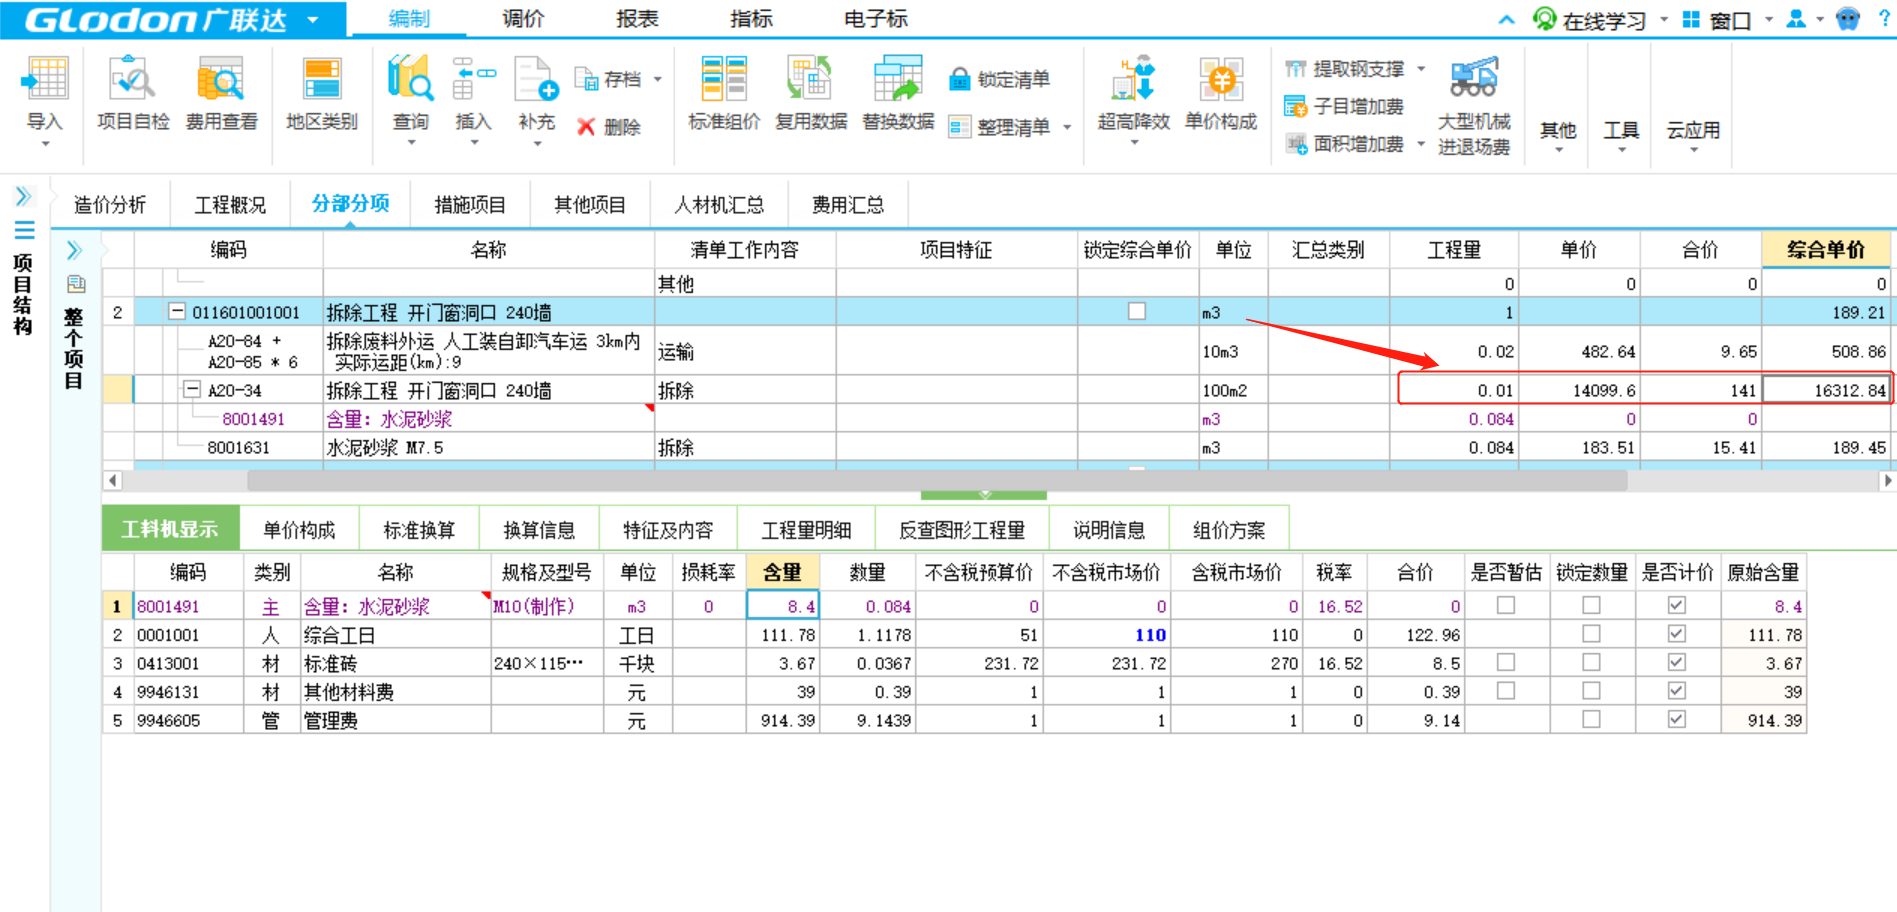Select the 含量 cell showing 8.4
The height and width of the screenshot is (912, 1897).
click(x=783, y=606)
